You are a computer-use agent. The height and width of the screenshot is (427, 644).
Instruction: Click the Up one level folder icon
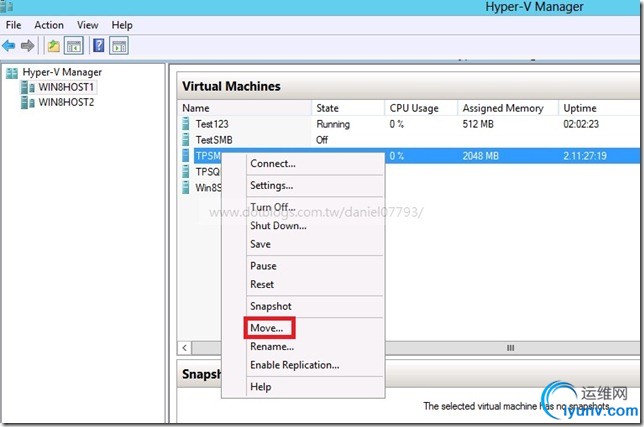click(53, 46)
